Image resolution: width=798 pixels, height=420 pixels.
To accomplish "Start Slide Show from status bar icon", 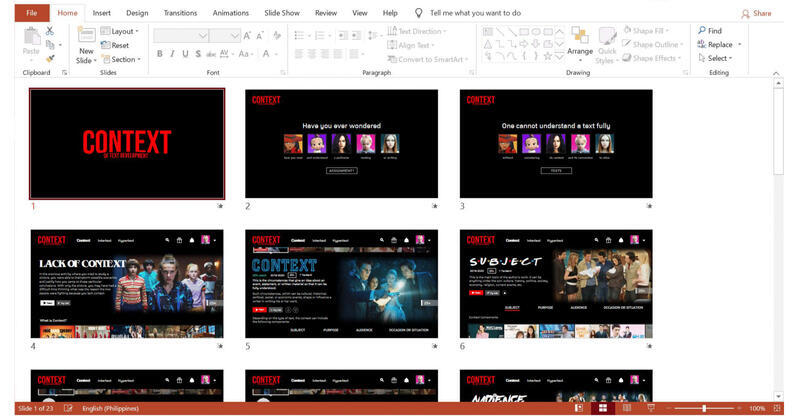I will [651, 408].
